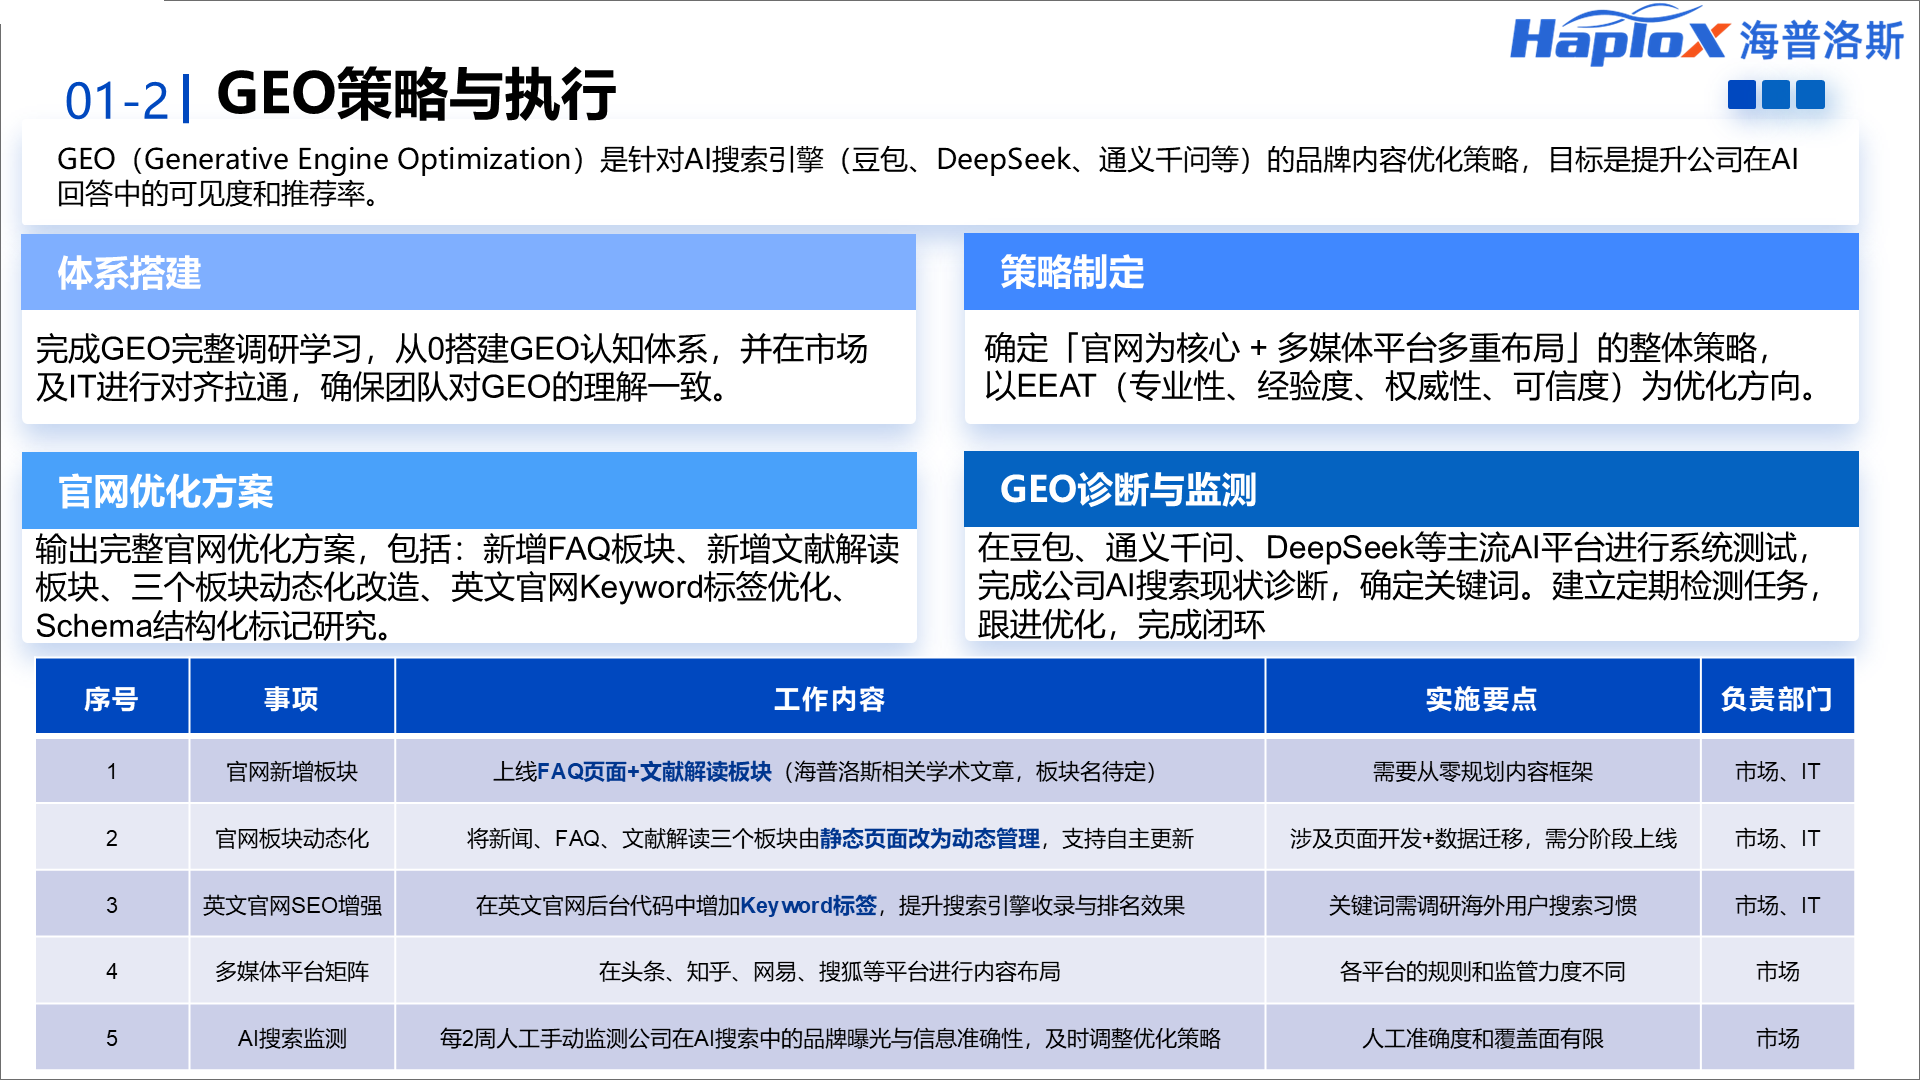Click work content 每2周人工手动监测公司在AI搜索中的品牌曝光与信息准确性，及时调整优化策略
The height and width of the screenshot is (1080, 1920).
830,1038
